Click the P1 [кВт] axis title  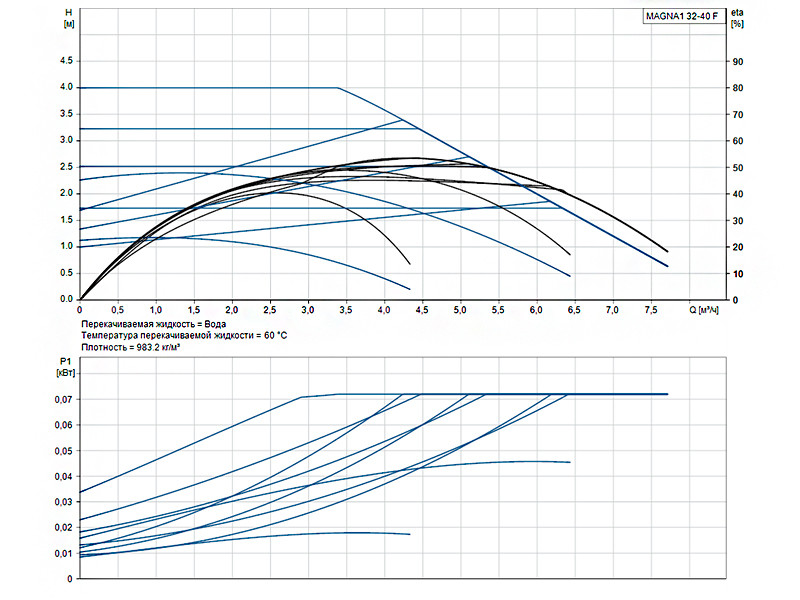pyautogui.click(x=66, y=367)
